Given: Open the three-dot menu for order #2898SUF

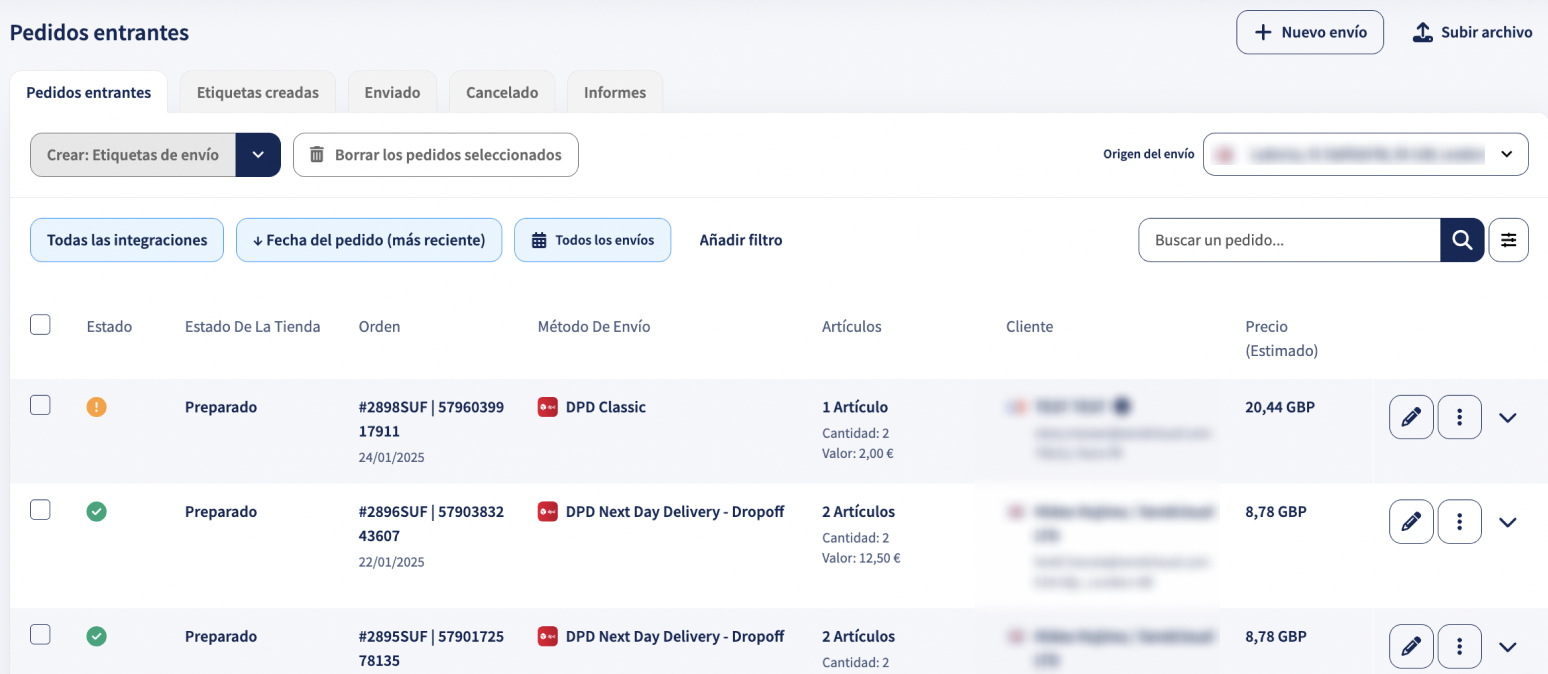Looking at the screenshot, I should click(x=1459, y=417).
